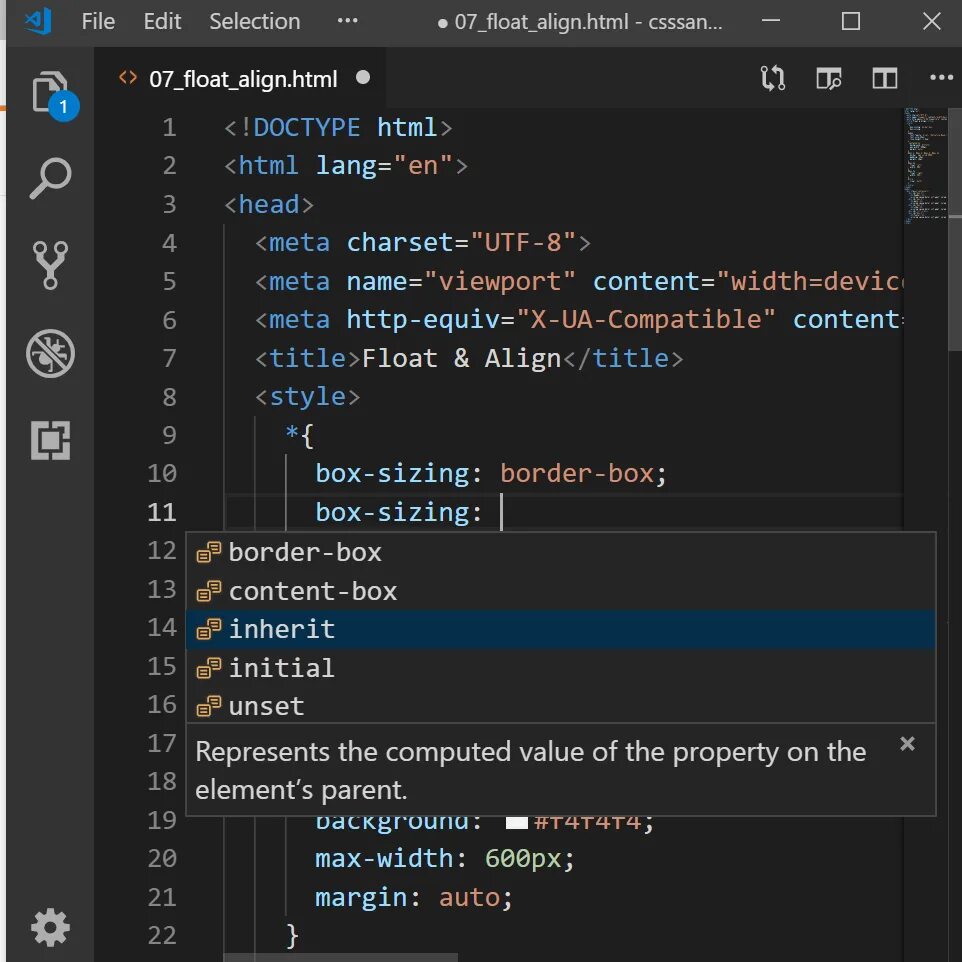
Task: Click the DOCTYPE text on line 1
Action: pyautogui.click(x=306, y=128)
